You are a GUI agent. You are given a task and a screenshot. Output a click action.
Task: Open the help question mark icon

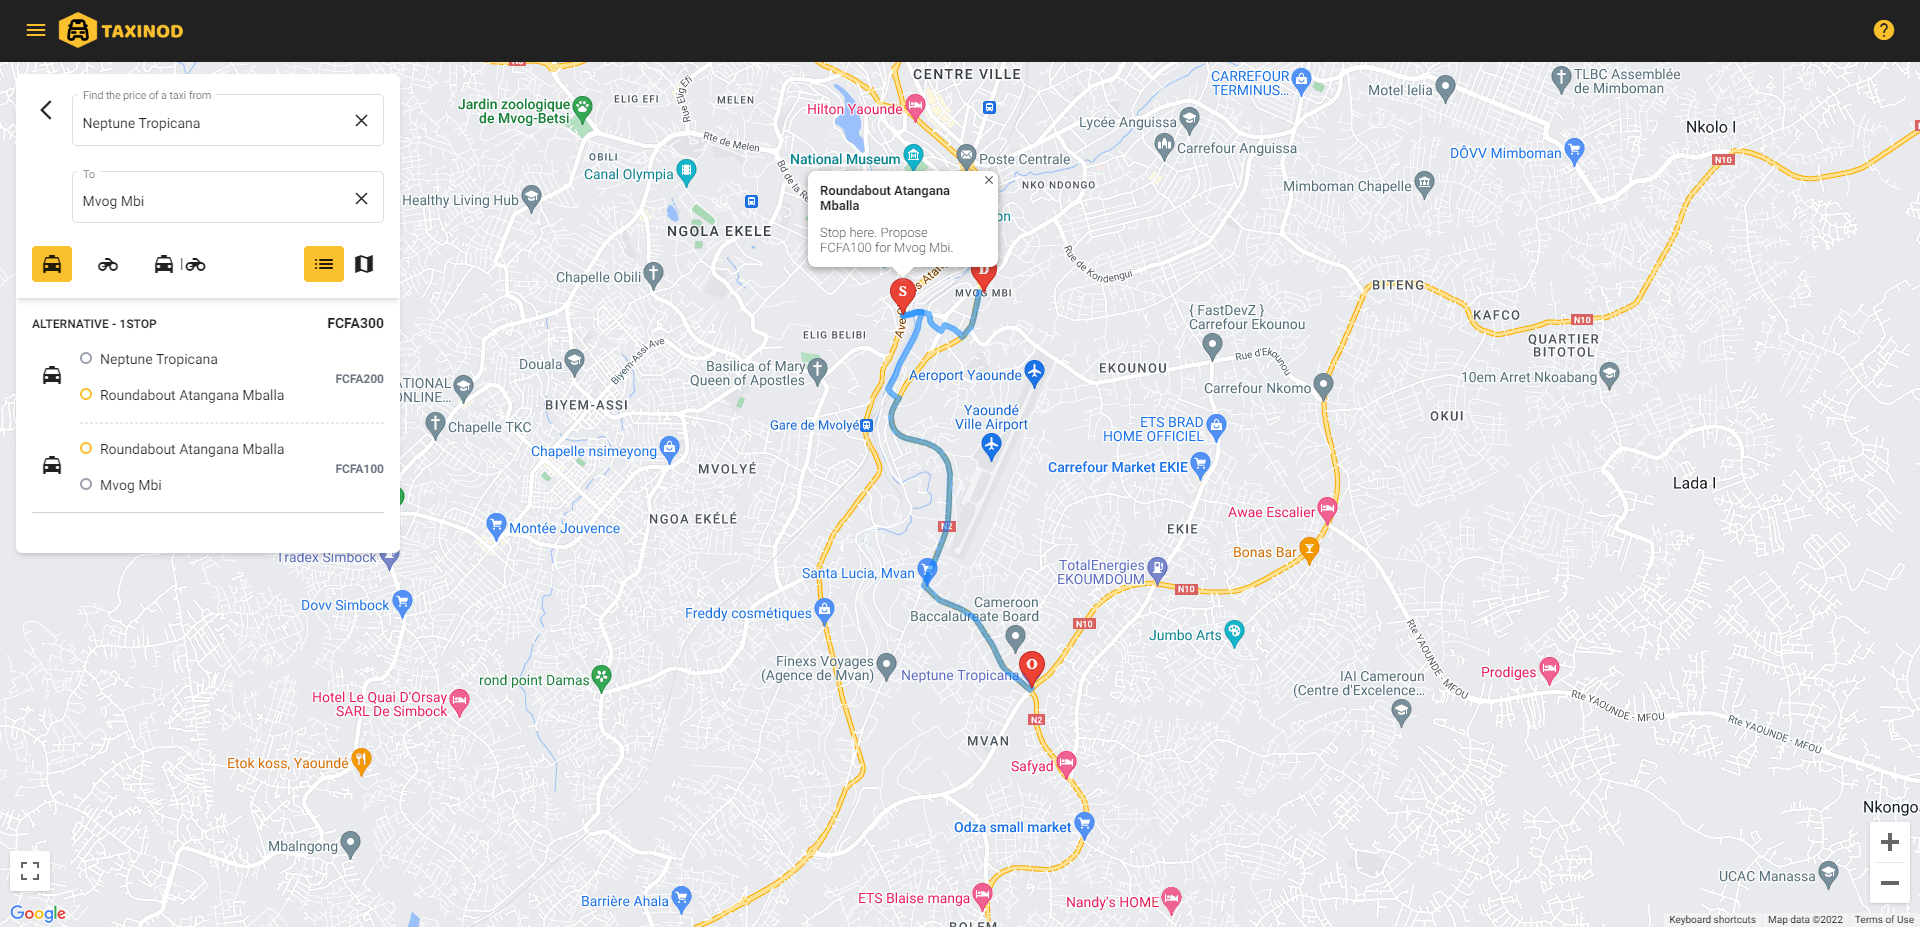[1884, 30]
